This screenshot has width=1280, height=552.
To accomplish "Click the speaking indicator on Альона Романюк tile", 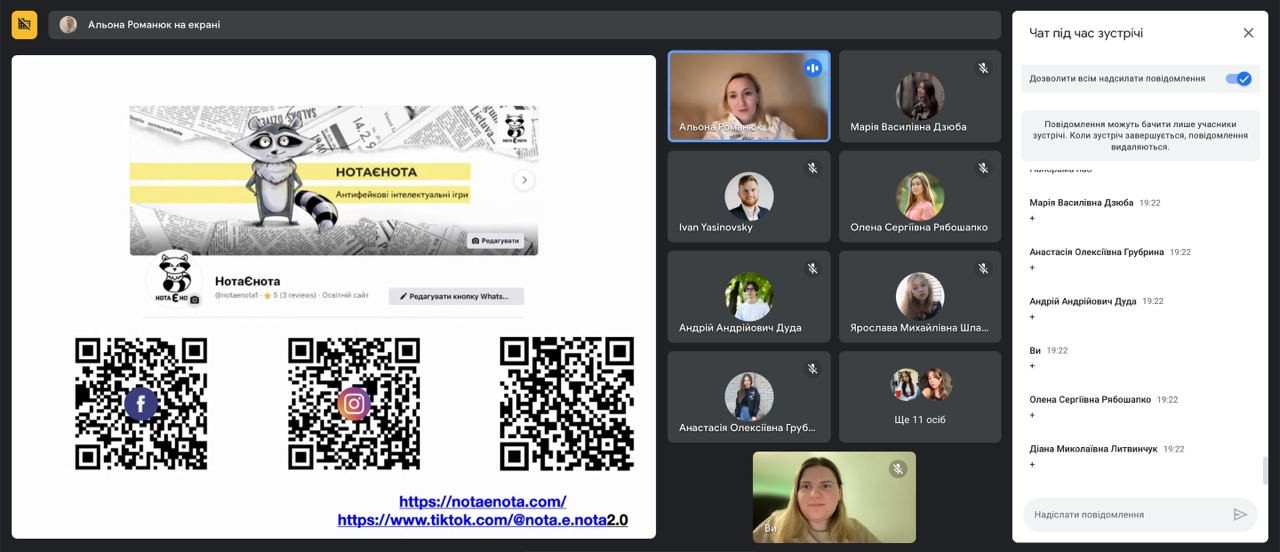I will [x=813, y=68].
